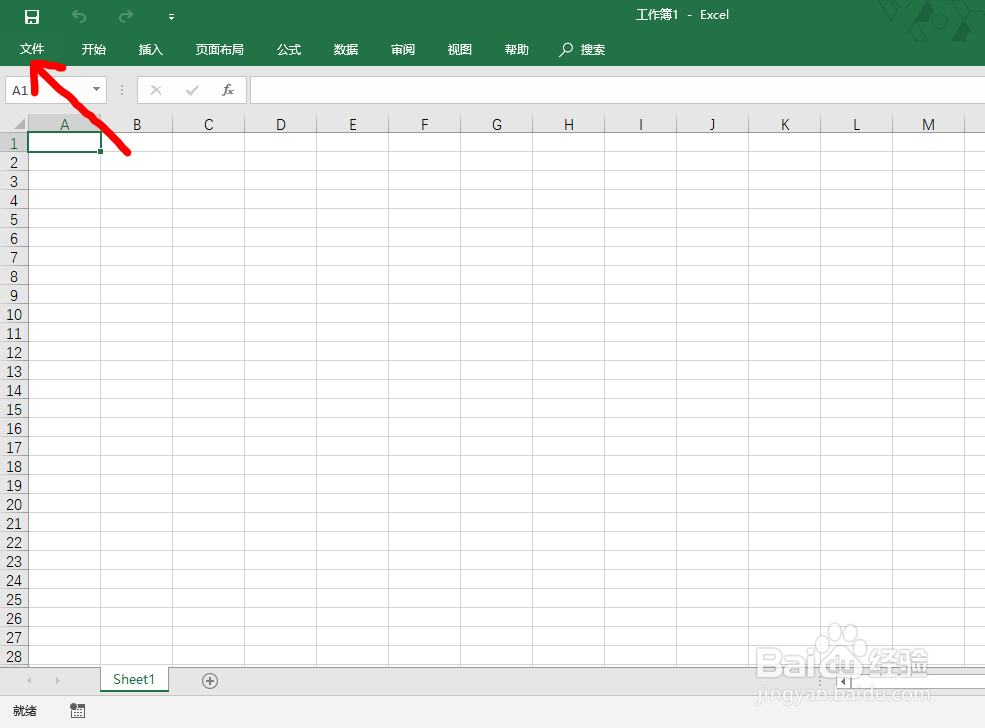Click the Redo arrow icon
Screen dimensions: 985x728
(x=124, y=15)
